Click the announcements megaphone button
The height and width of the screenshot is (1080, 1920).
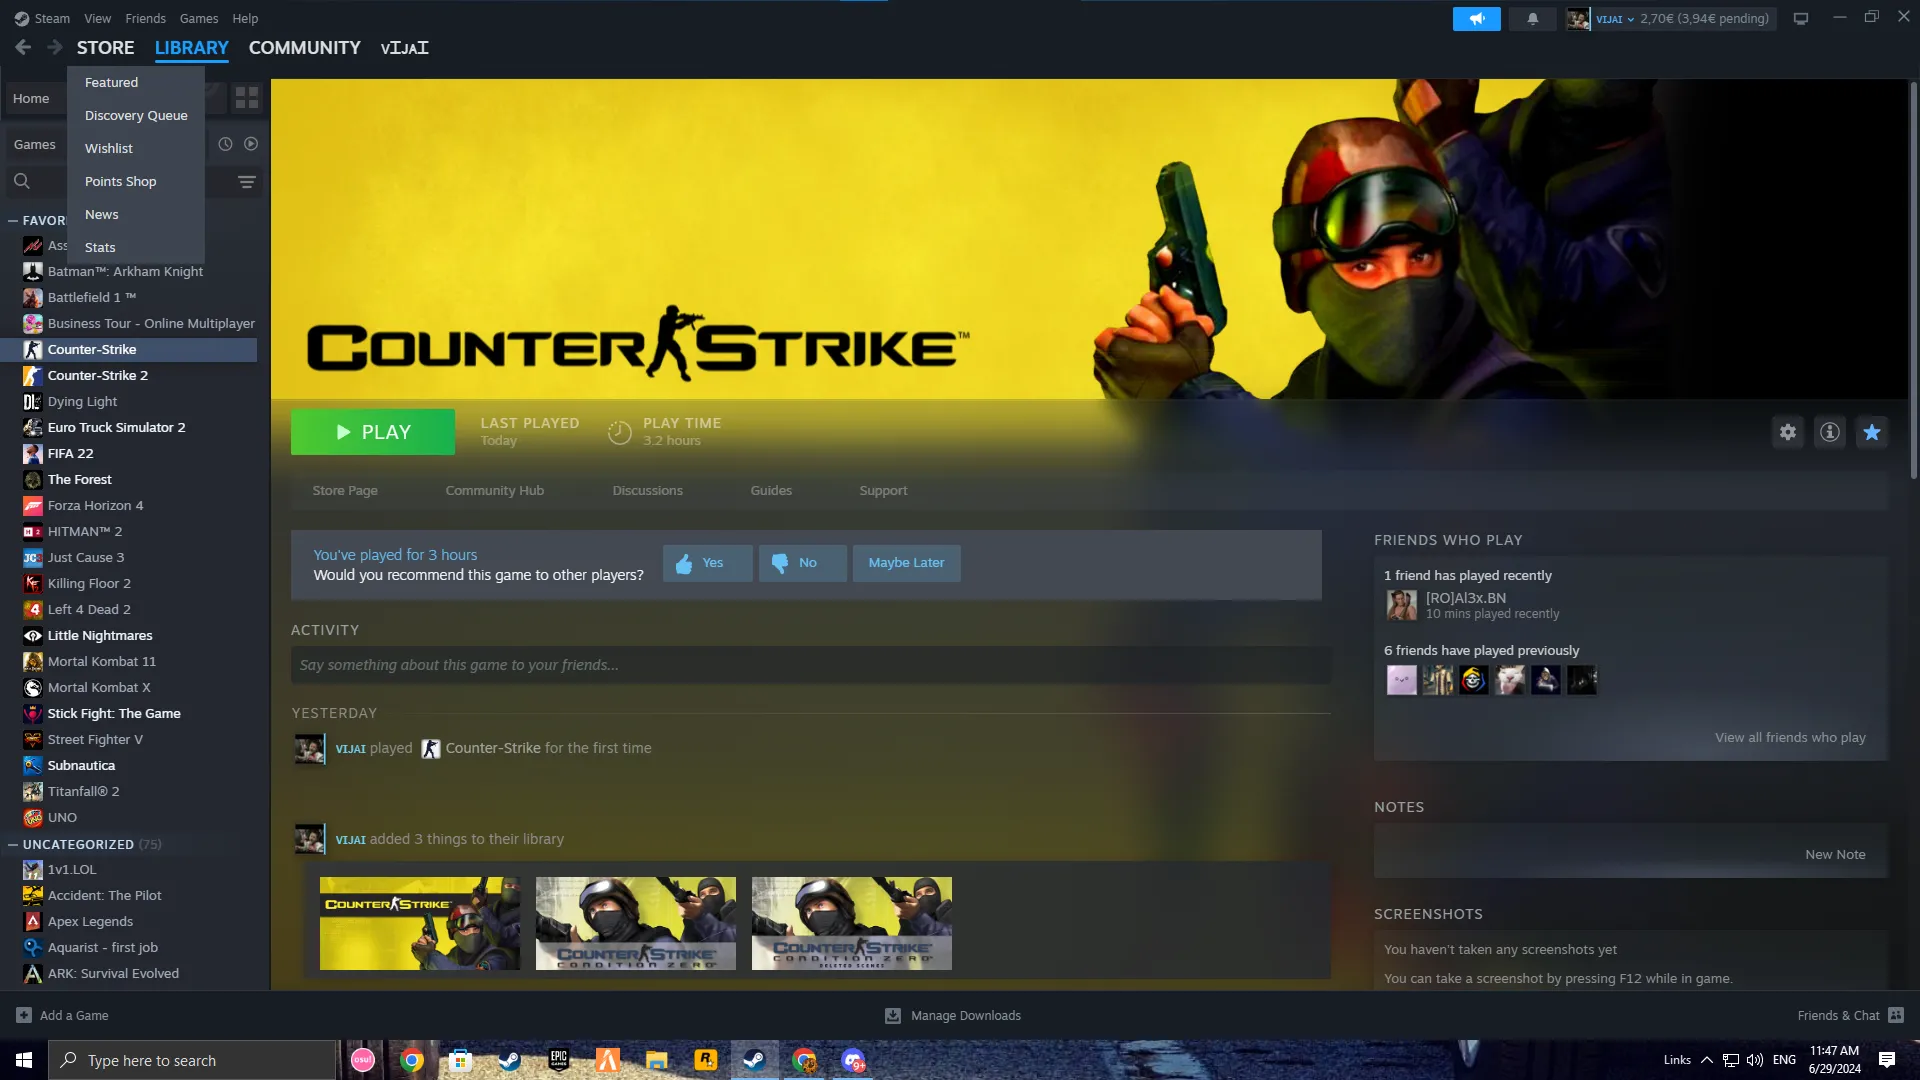pos(1476,18)
